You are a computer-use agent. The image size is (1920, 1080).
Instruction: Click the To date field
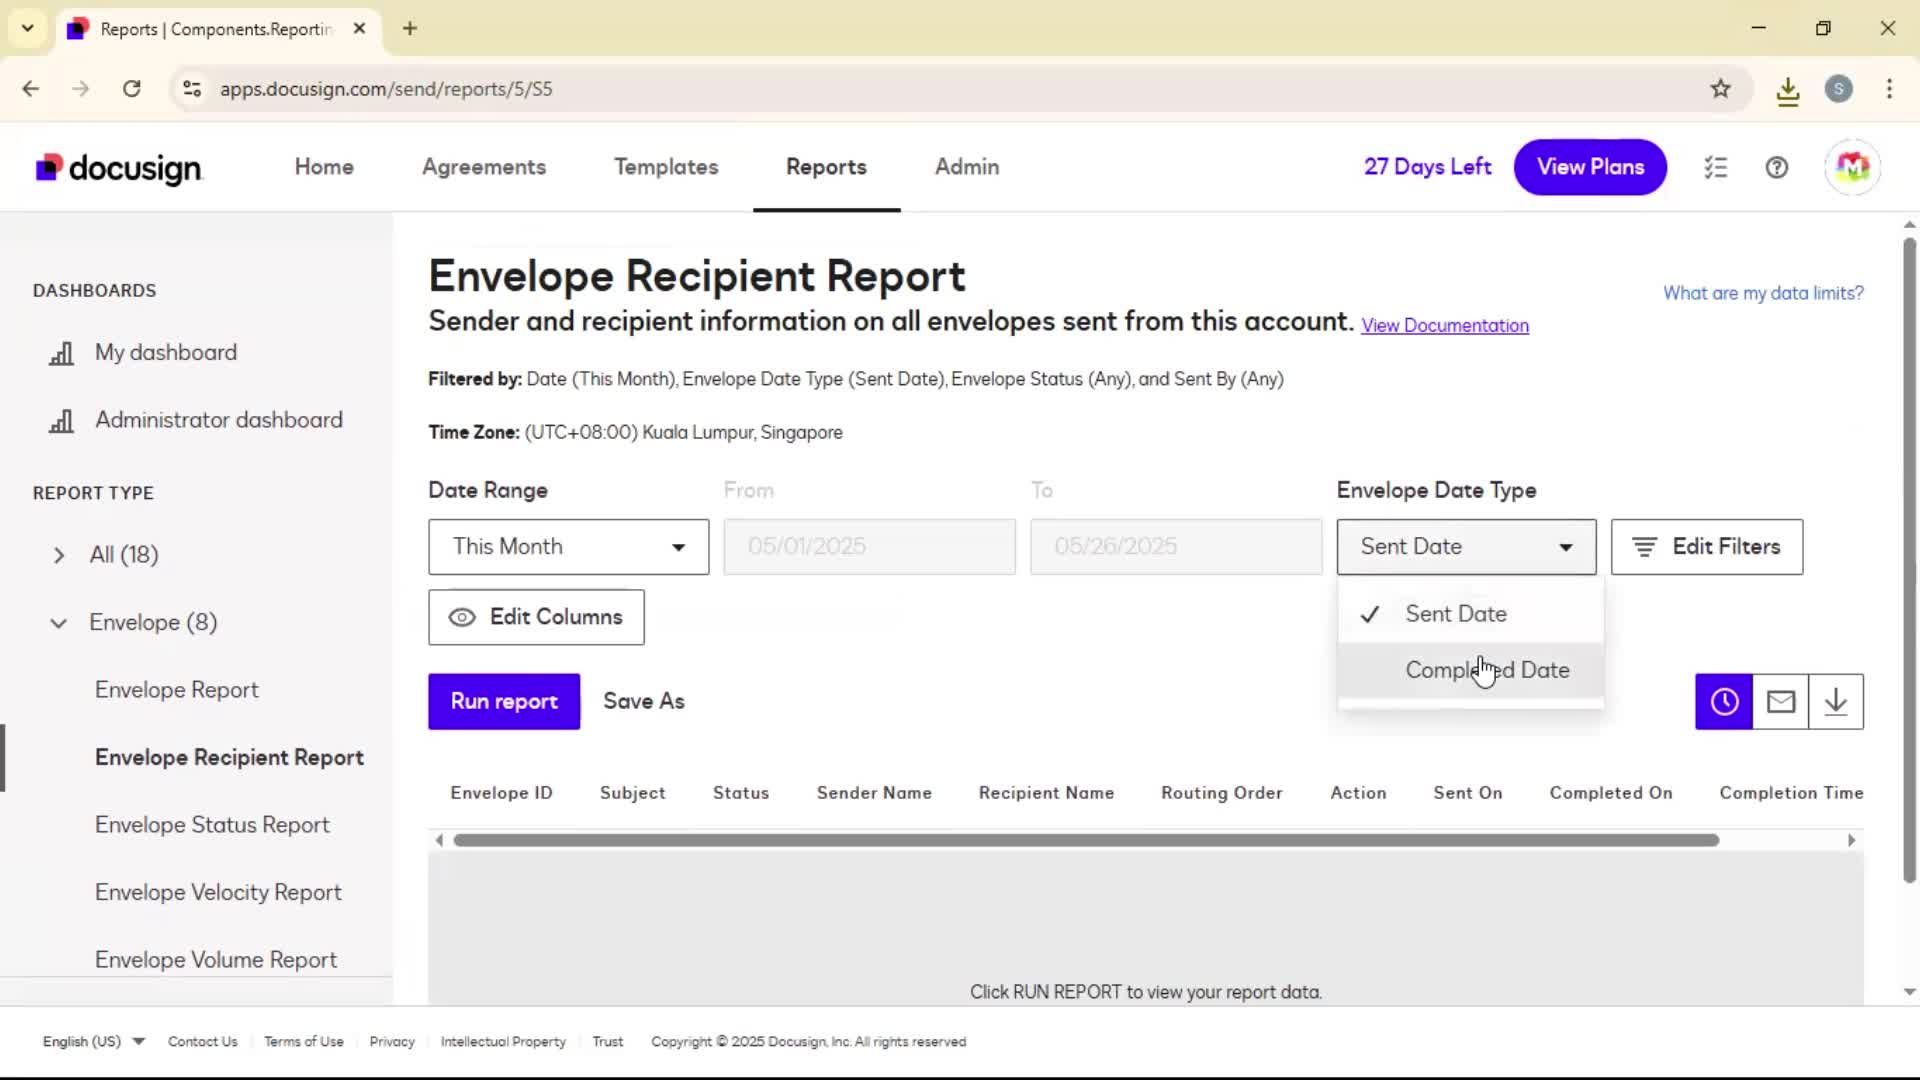click(1176, 547)
